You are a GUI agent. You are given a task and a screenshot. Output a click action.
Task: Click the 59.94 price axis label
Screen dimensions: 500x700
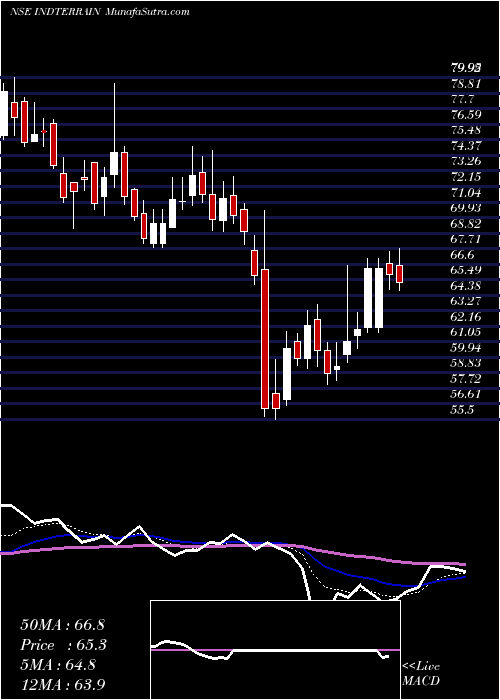click(x=464, y=348)
